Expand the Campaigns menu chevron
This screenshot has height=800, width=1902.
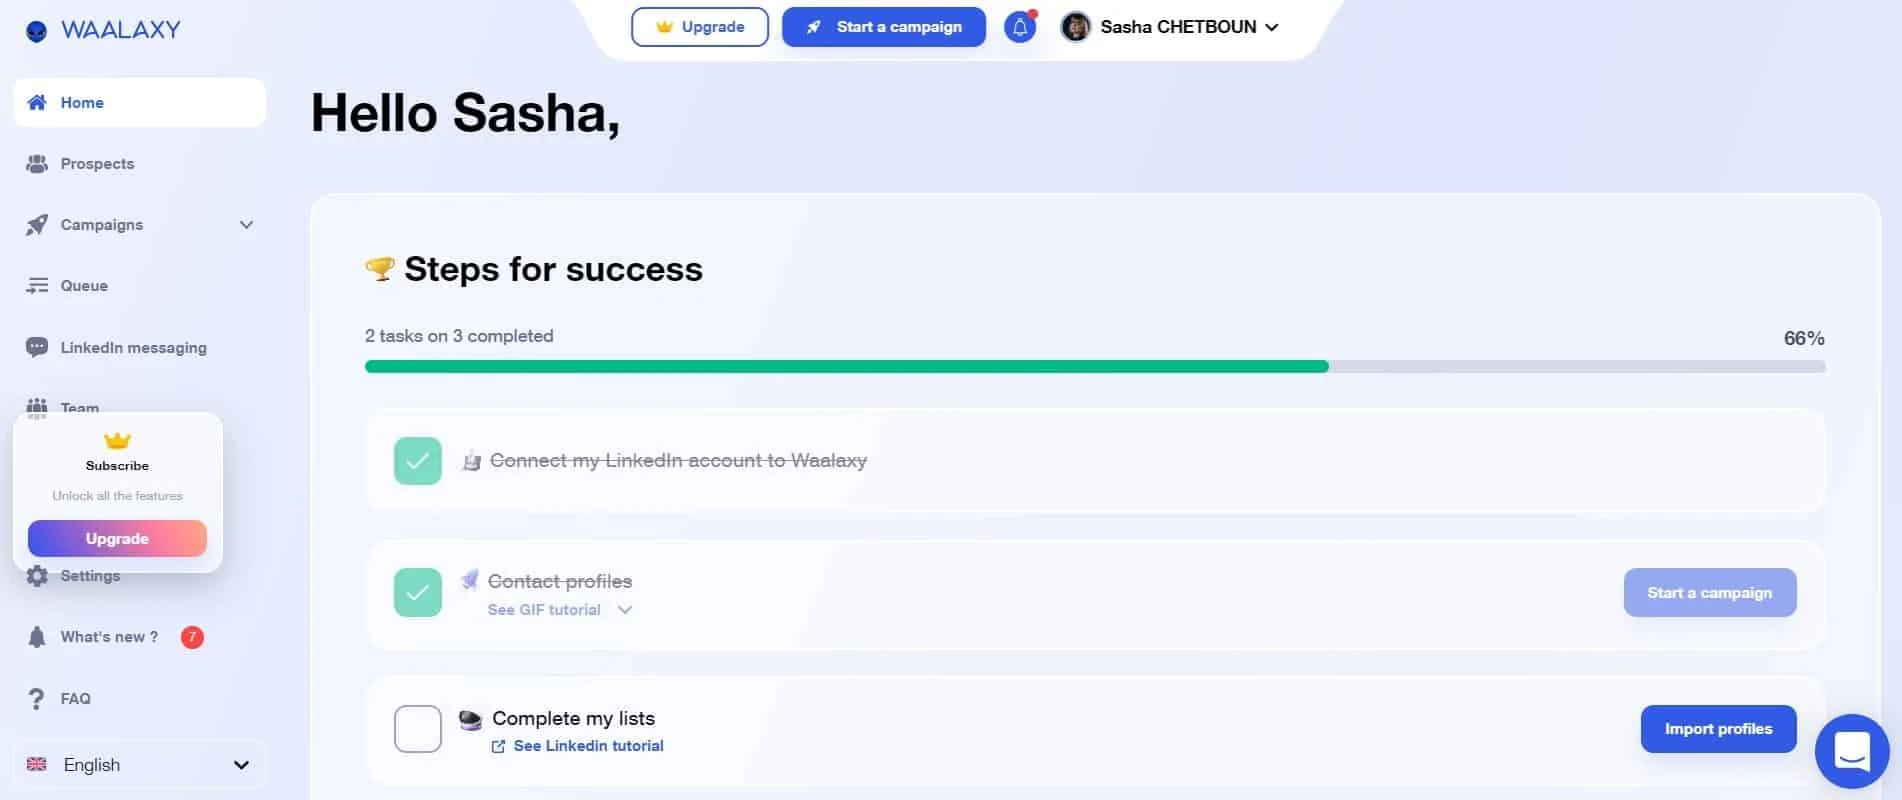tap(246, 225)
